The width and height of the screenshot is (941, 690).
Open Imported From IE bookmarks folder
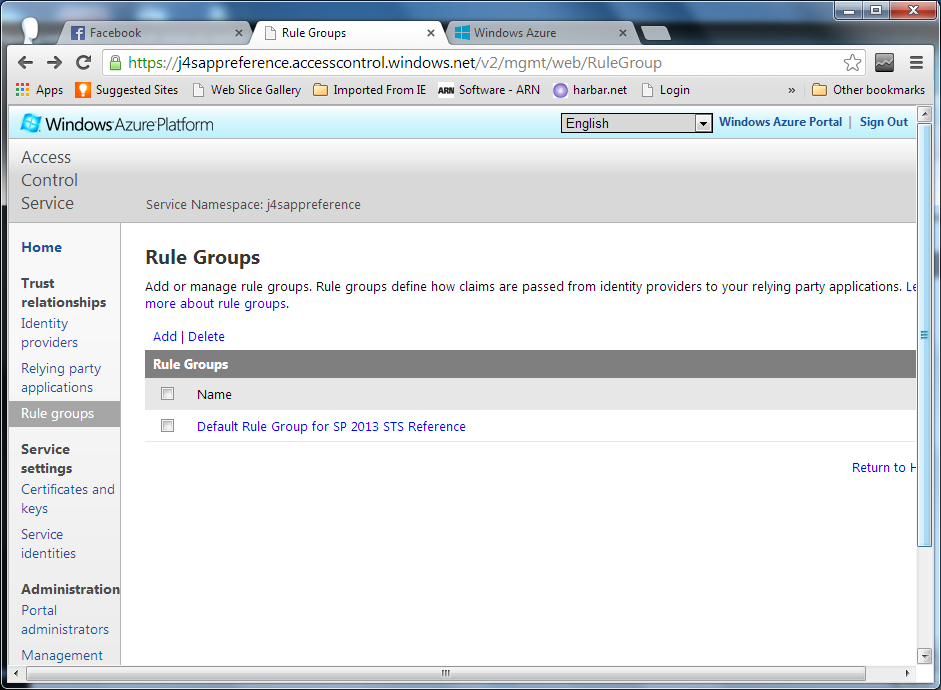[x=370, y=90]
